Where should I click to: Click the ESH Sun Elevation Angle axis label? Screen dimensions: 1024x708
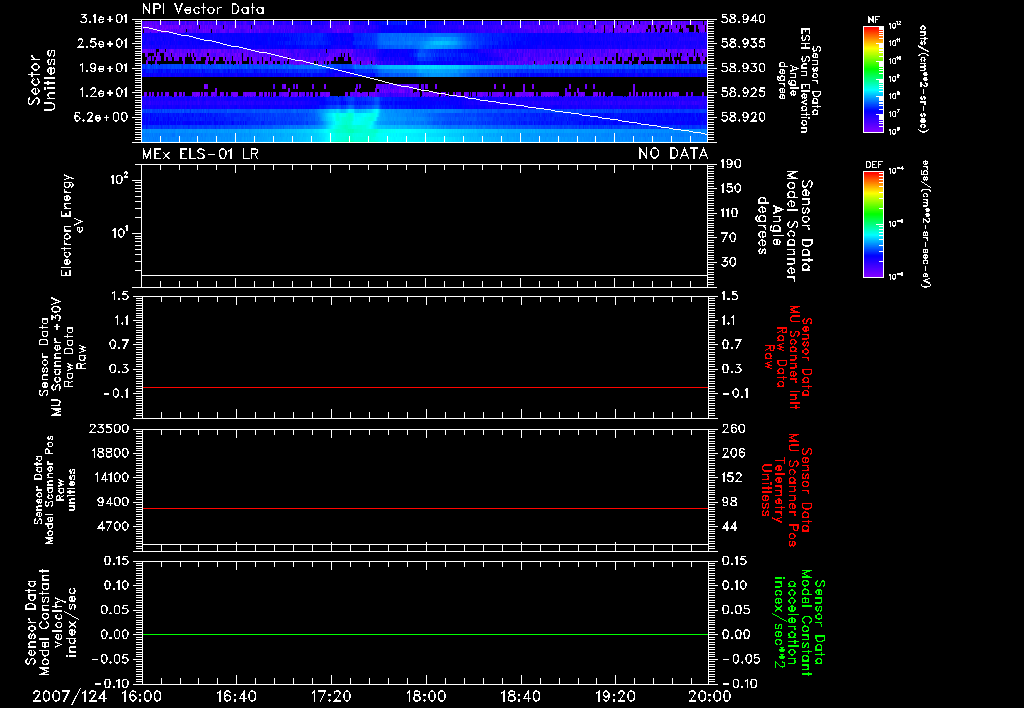pos(798,80)
